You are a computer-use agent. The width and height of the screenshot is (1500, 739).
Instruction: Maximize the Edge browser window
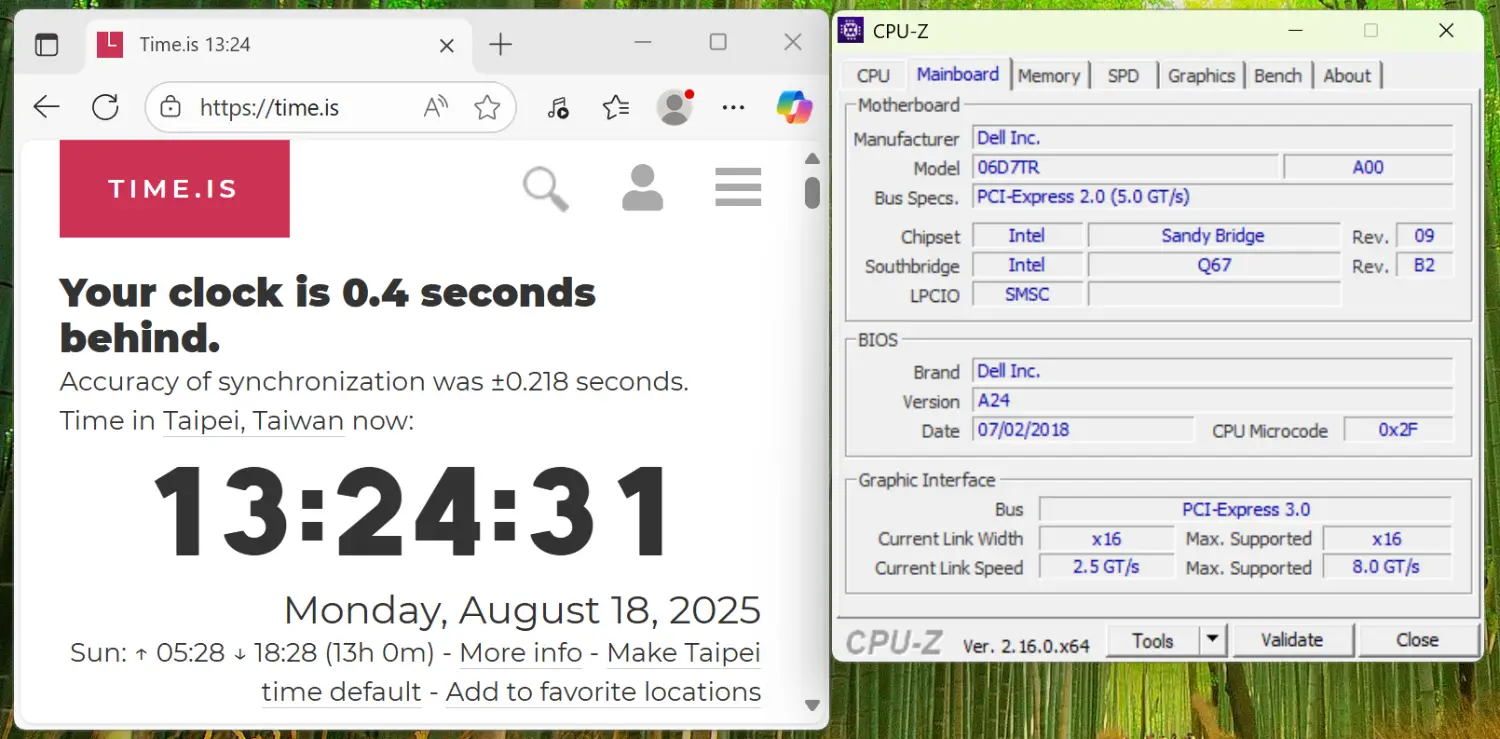[718, 42]
